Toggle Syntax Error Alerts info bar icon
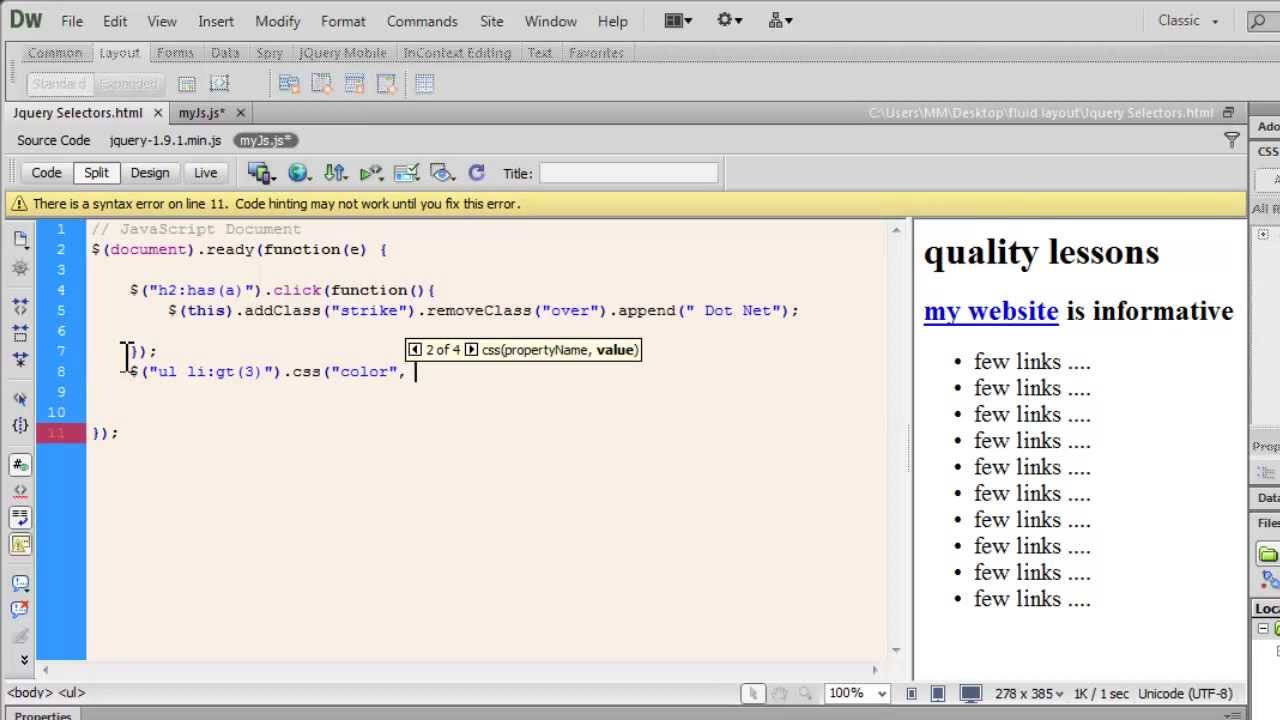Image resolution: width=1280 pixels, height=720 pixels. coord(21,544)
